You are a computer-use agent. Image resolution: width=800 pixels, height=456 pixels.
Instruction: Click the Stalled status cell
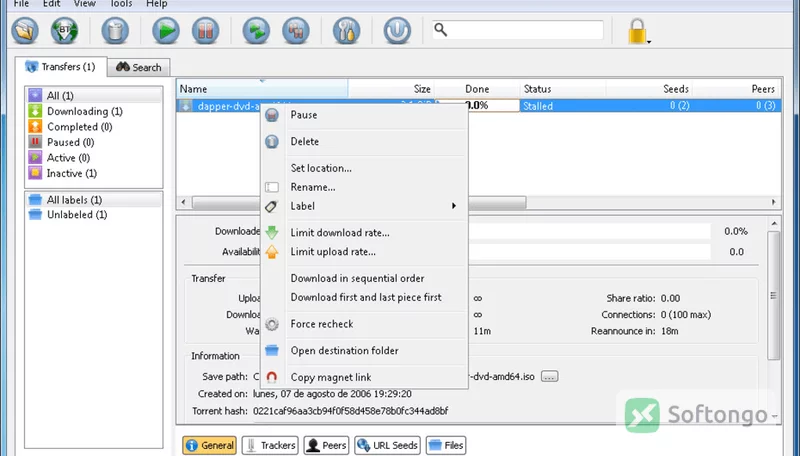coord(538,106)
